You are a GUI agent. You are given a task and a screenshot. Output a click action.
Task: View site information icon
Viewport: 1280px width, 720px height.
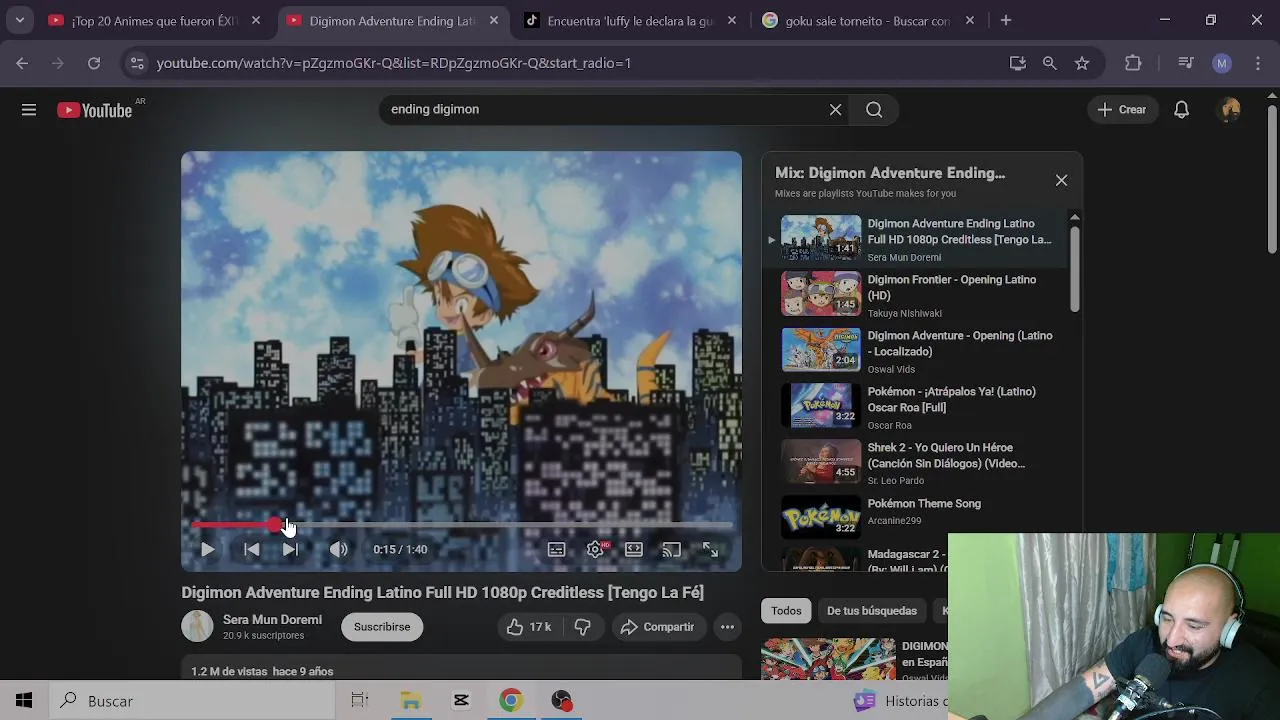137,63
